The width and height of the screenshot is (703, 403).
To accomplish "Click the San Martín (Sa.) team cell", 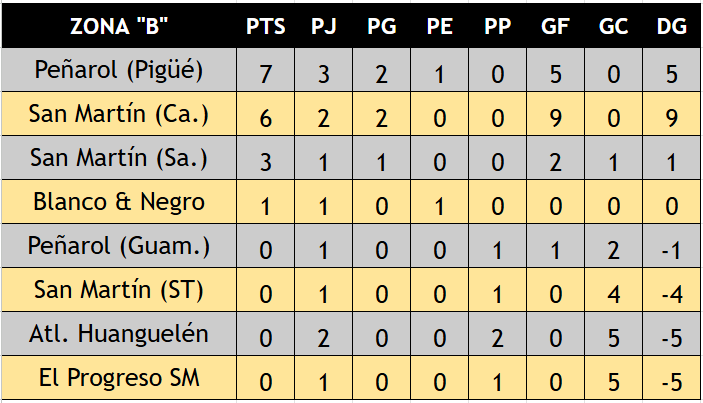I will point(119,158).
